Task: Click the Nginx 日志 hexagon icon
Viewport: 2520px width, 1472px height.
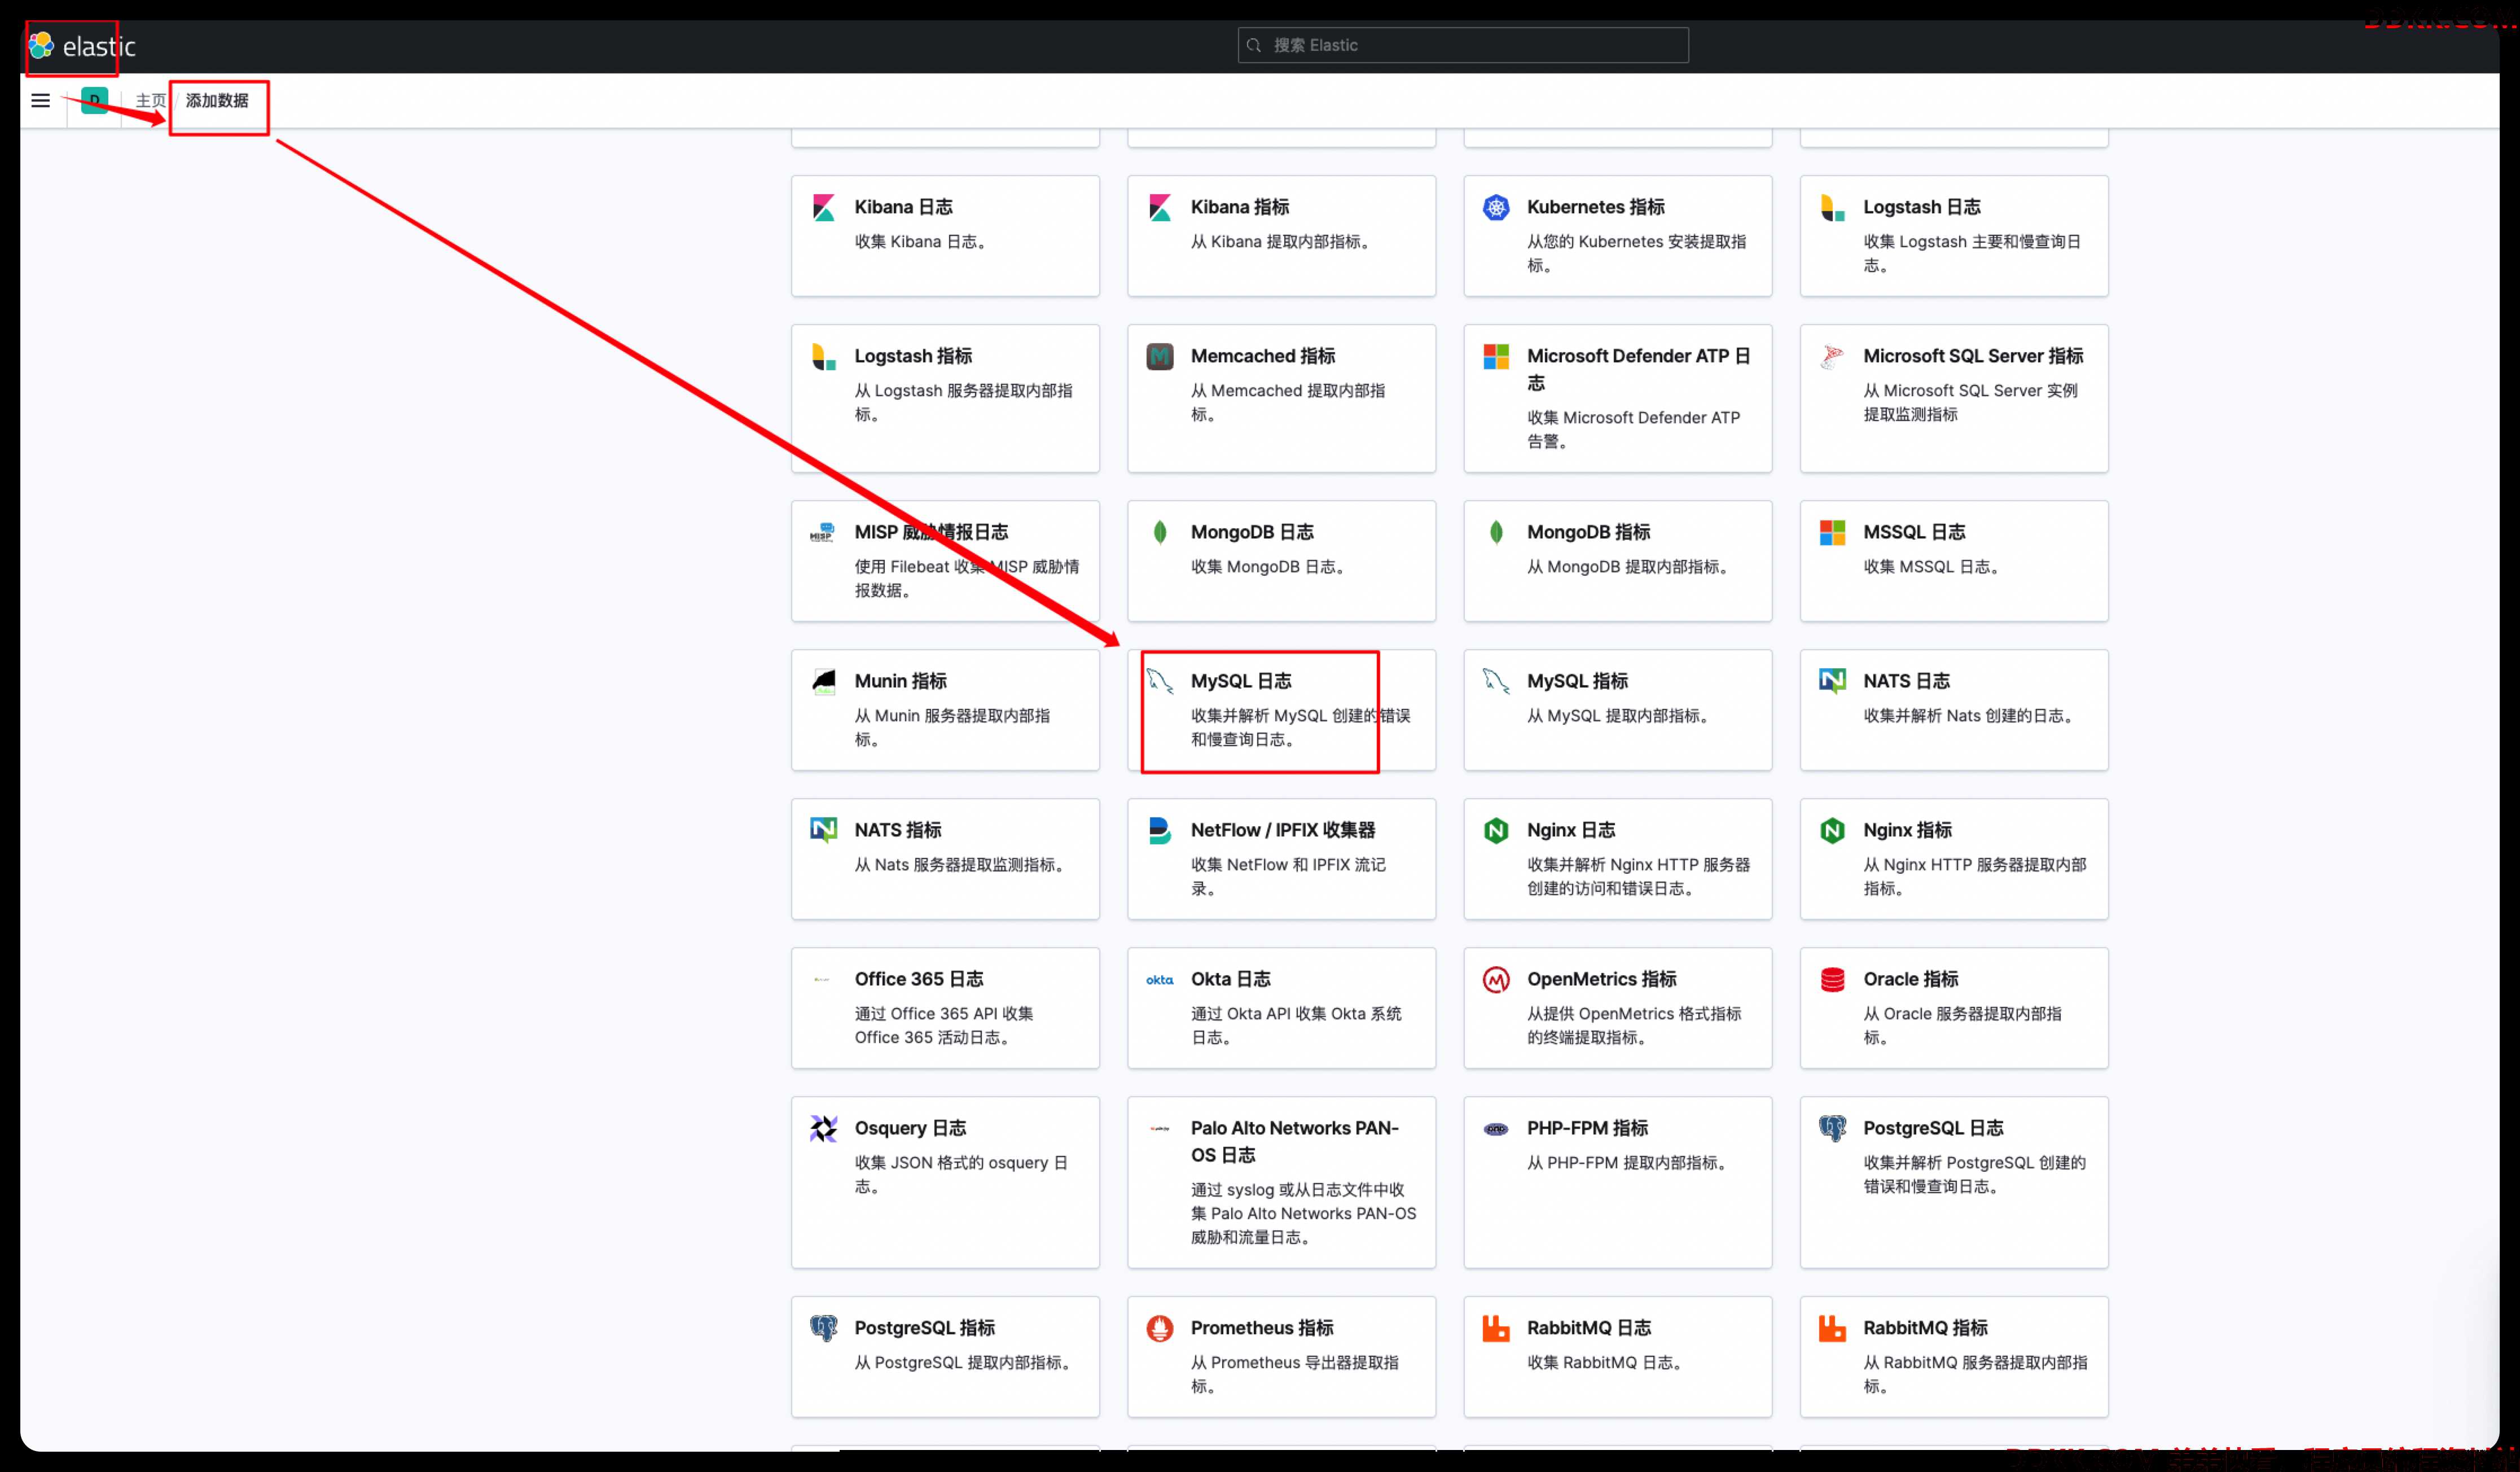Action: (x=1496, y=830)
